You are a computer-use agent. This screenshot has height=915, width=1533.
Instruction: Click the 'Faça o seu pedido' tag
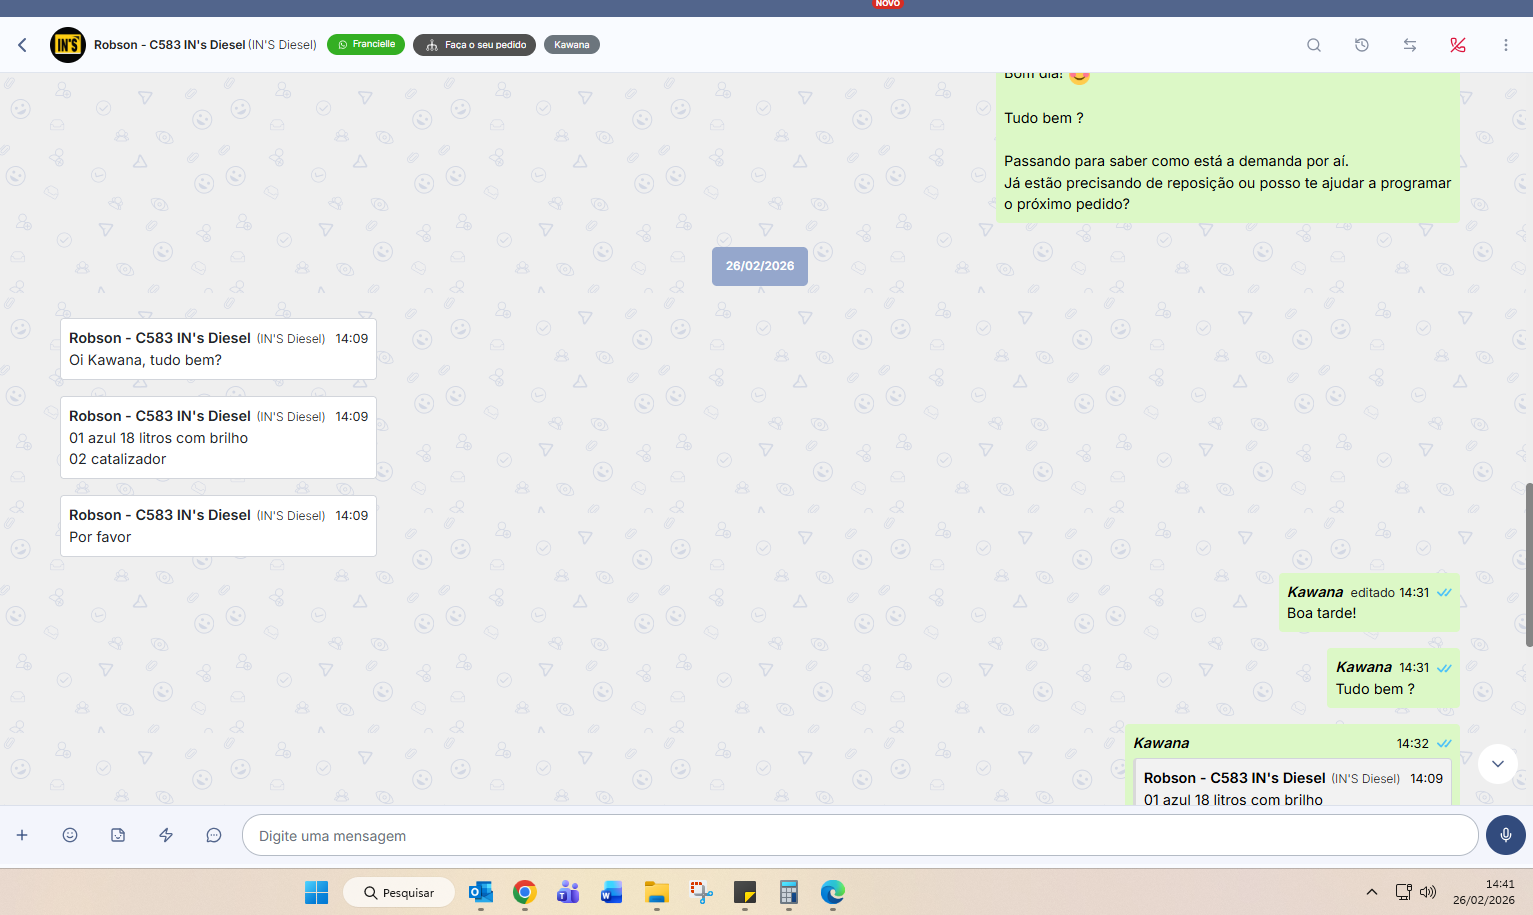tap(475, 45)
